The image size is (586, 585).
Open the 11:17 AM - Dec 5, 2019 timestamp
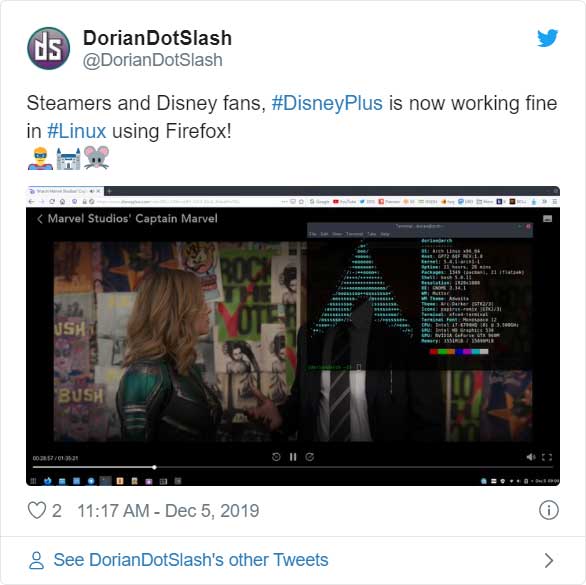[x=168, y=511]
